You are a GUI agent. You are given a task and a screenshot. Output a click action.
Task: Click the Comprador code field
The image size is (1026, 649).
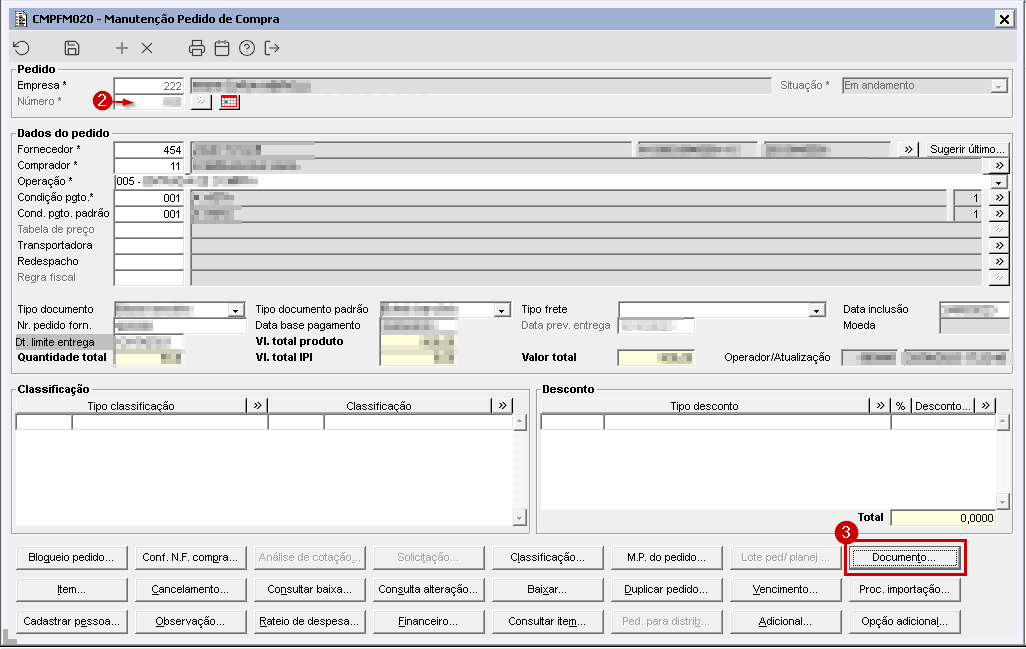pos(149,166)
